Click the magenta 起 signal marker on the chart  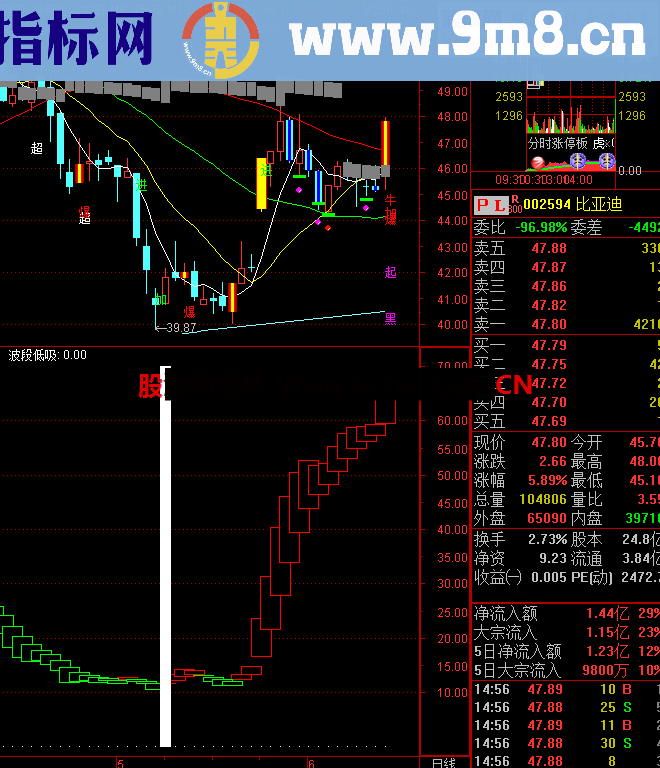[x=390, y=272]
